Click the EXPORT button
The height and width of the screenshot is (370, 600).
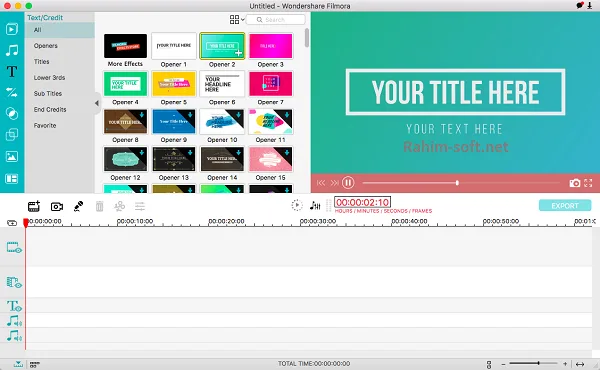565,206
